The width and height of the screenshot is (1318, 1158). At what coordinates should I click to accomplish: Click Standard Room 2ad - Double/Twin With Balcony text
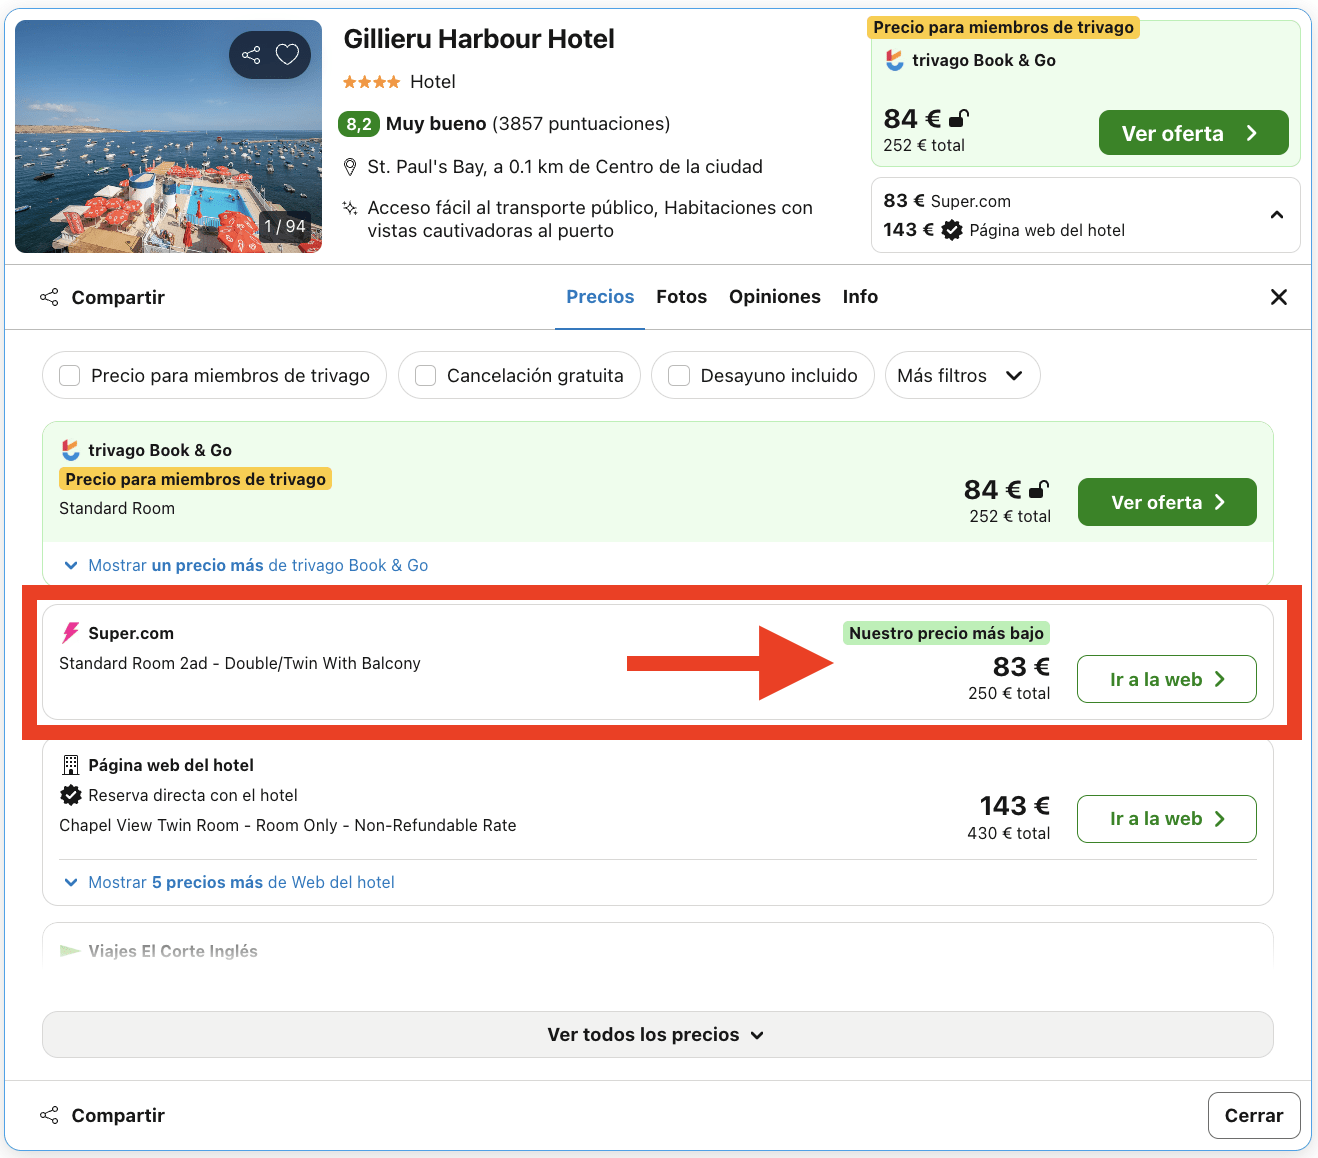point(240,663)
